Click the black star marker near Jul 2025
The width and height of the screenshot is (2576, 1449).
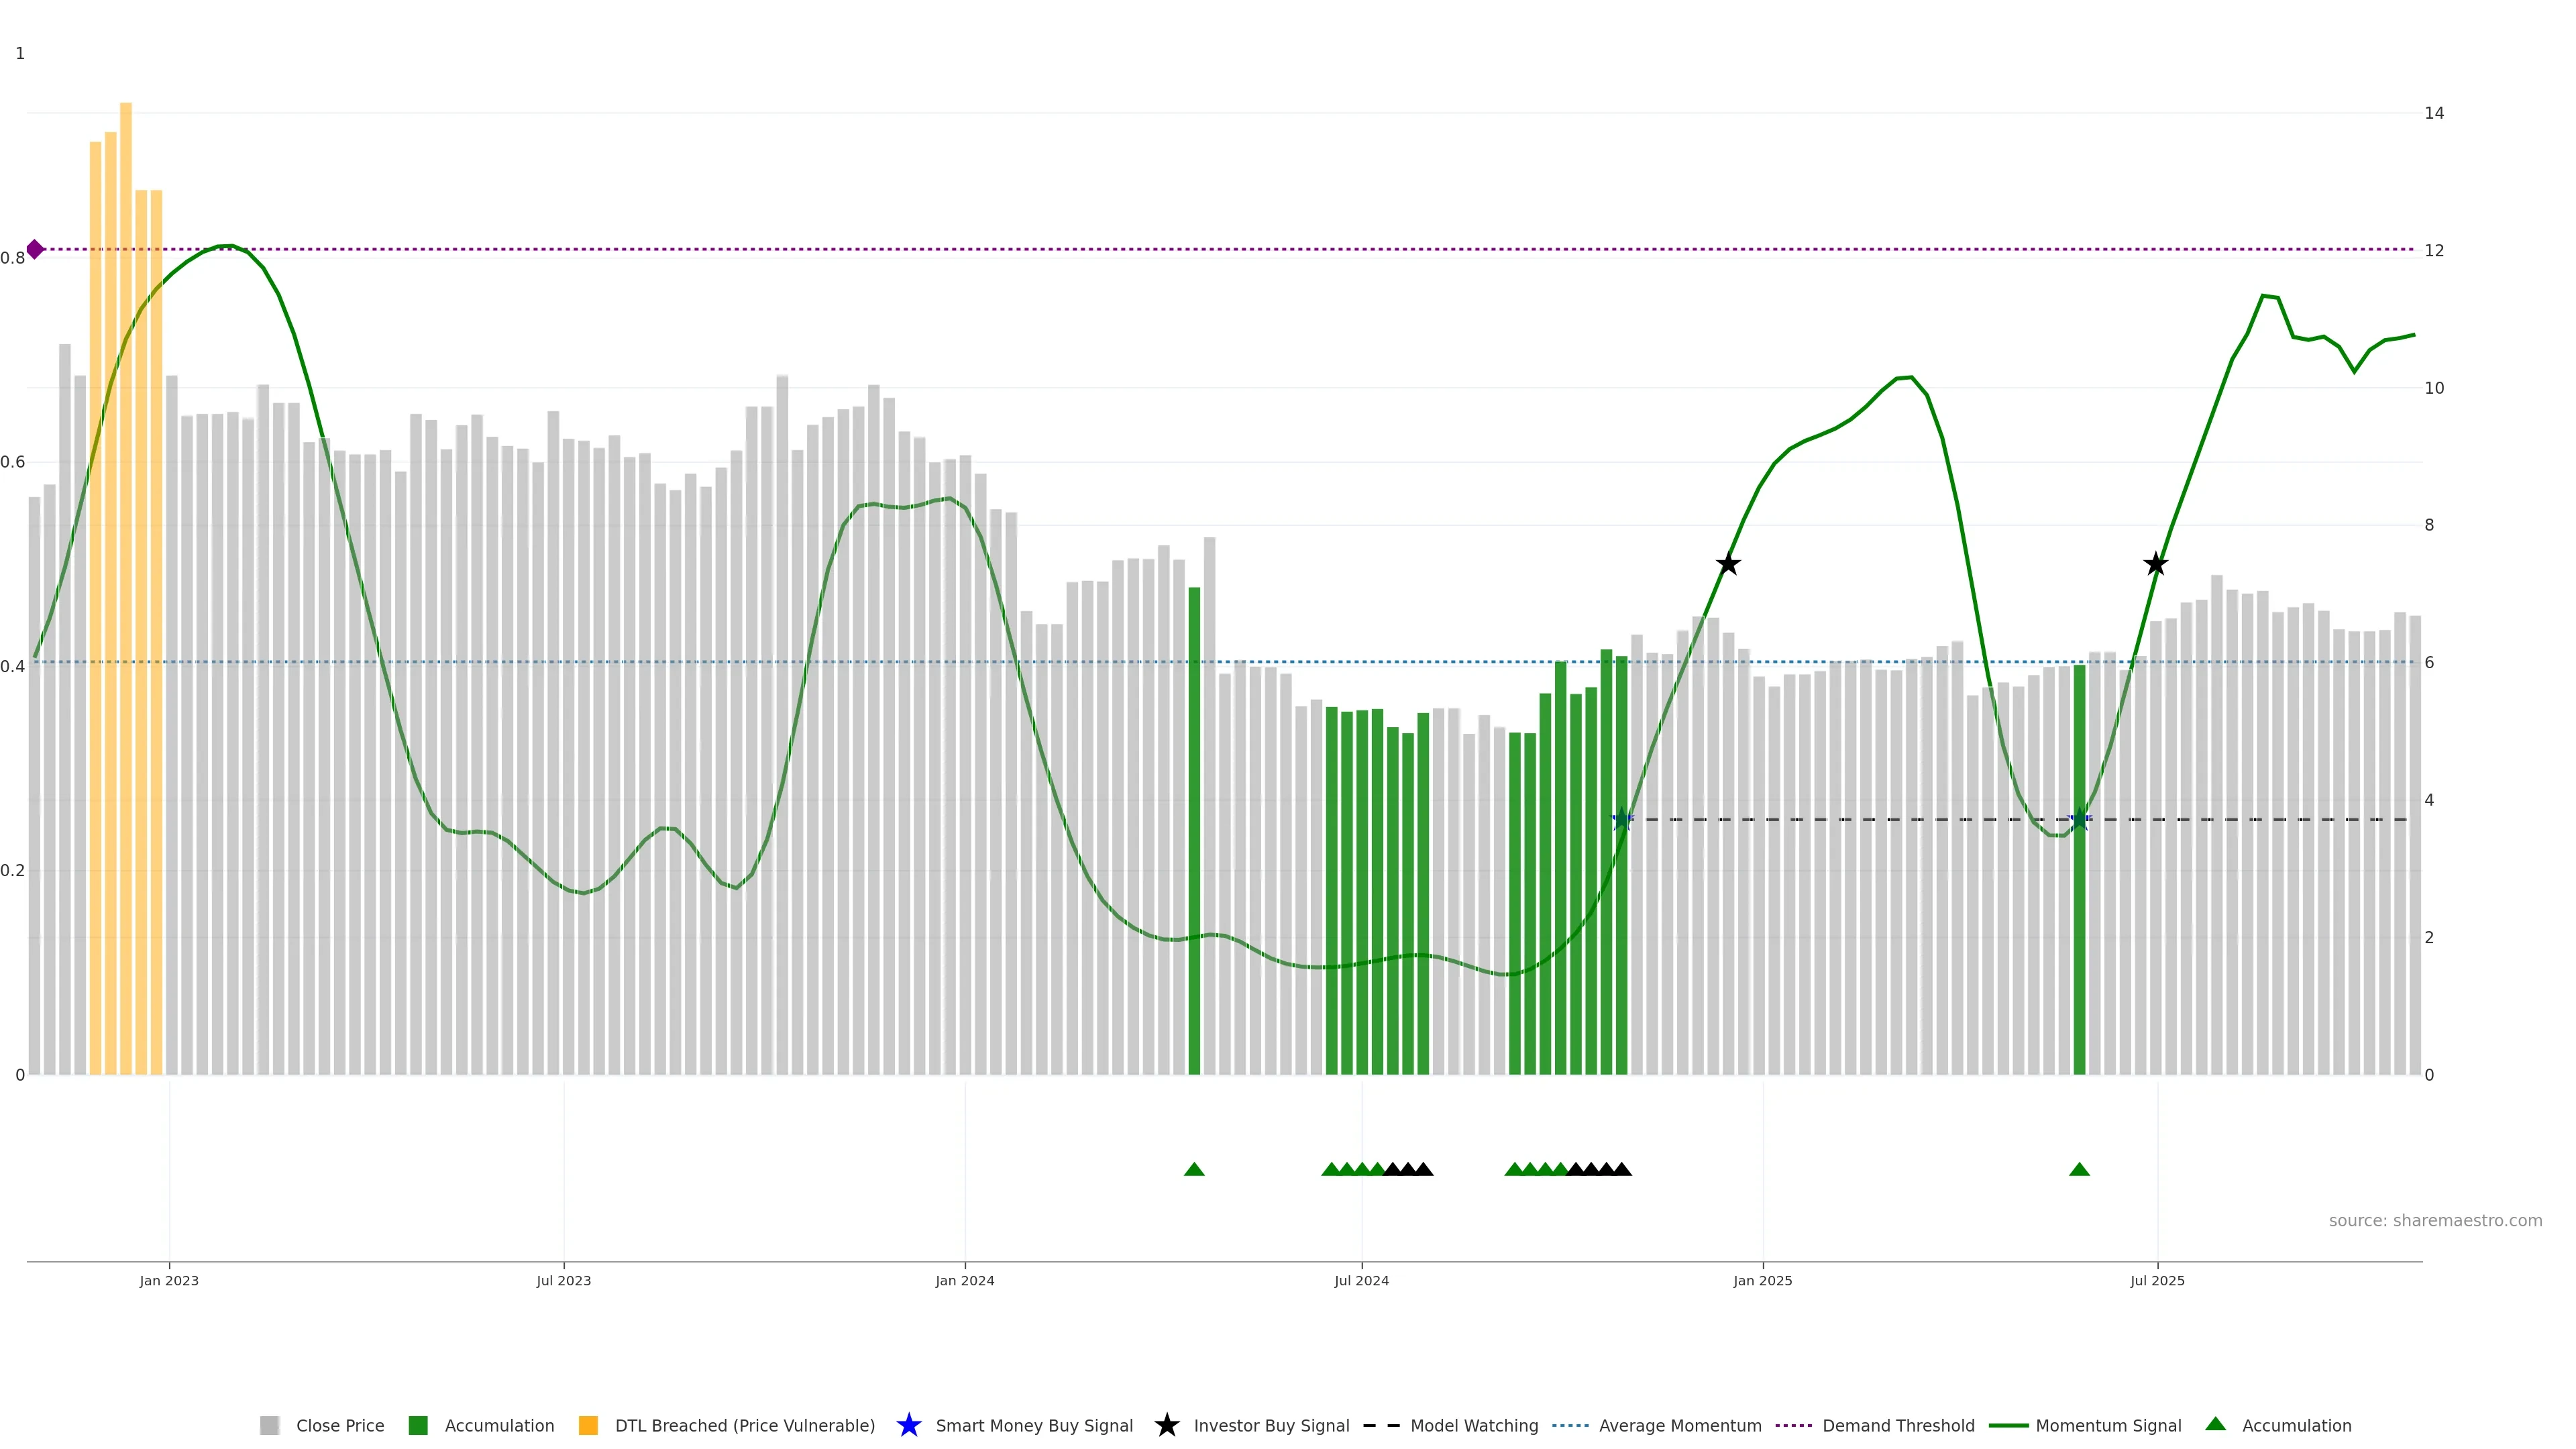pyautogui.click(x=2156, y=564)
